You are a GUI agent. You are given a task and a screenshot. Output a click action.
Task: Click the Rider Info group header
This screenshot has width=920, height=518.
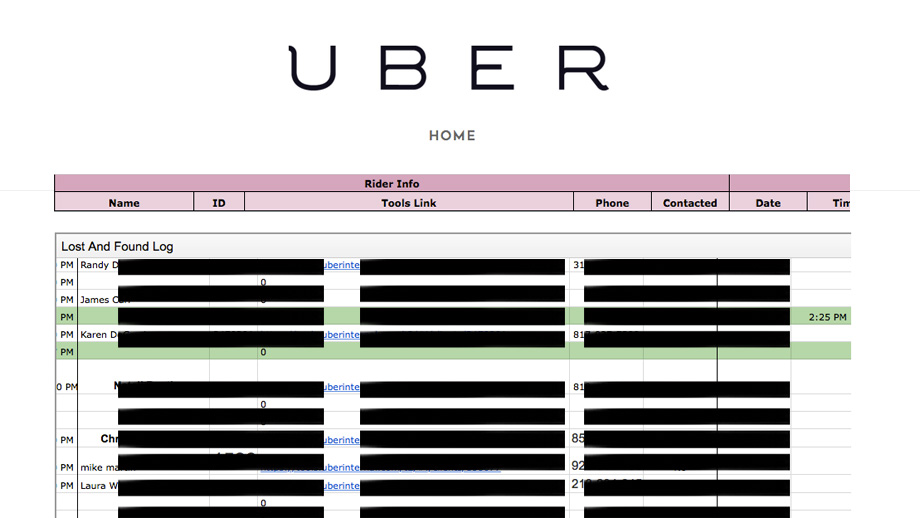pos(392,184)
